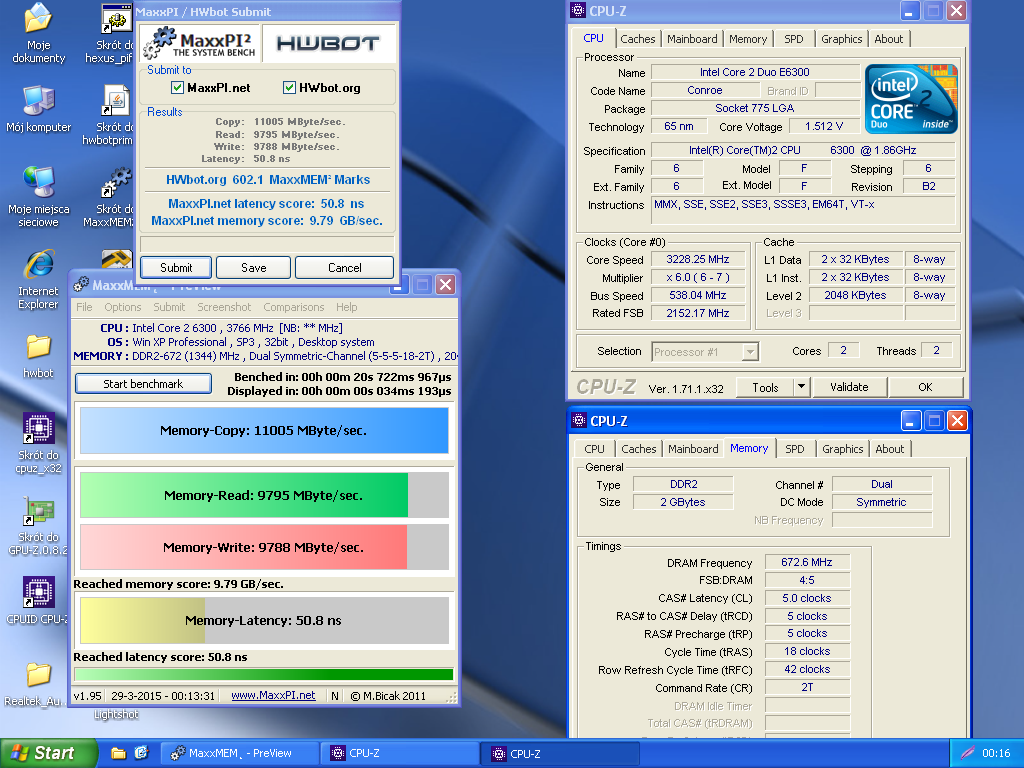Click the HWBOT logo banner
Image resolution: width=1024 pixels, height=768 pixels.
click(x=328, y=44)
